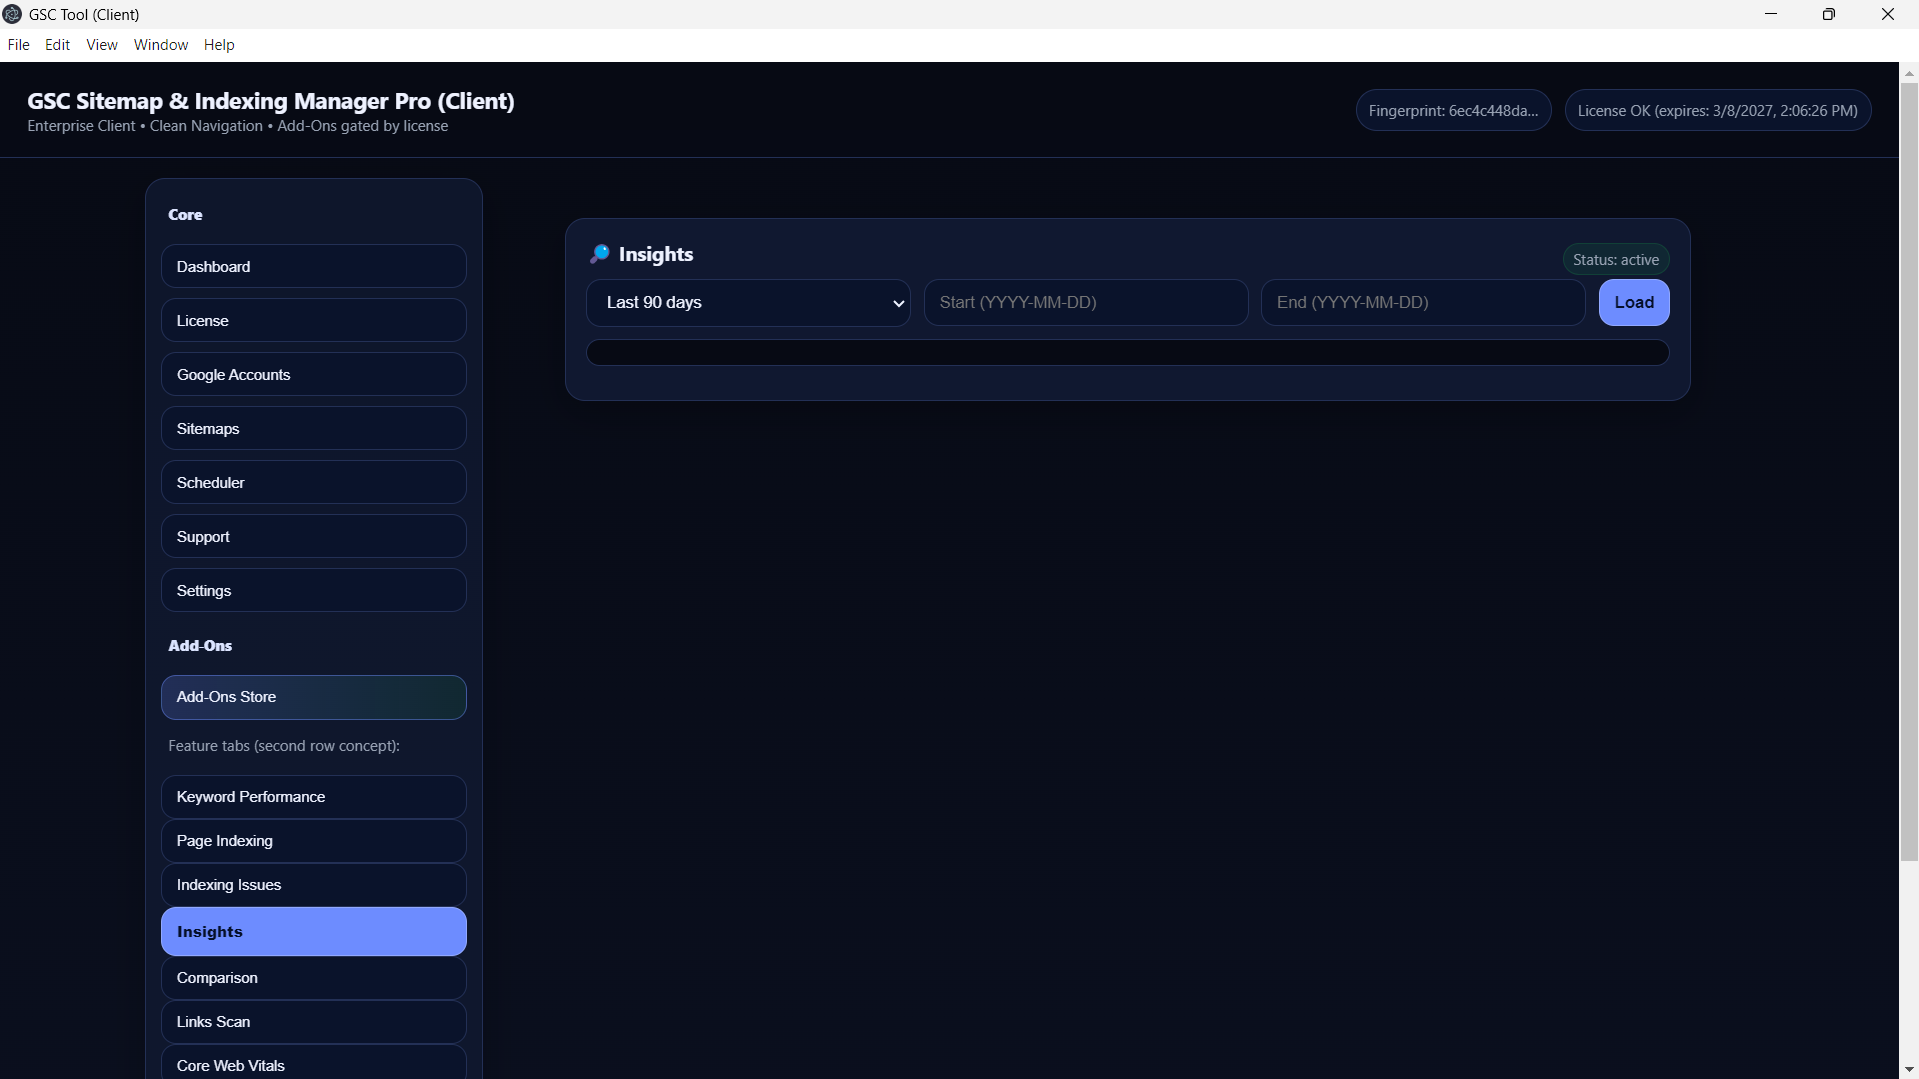
Task: Open the File menu
Action: point(18,45)
